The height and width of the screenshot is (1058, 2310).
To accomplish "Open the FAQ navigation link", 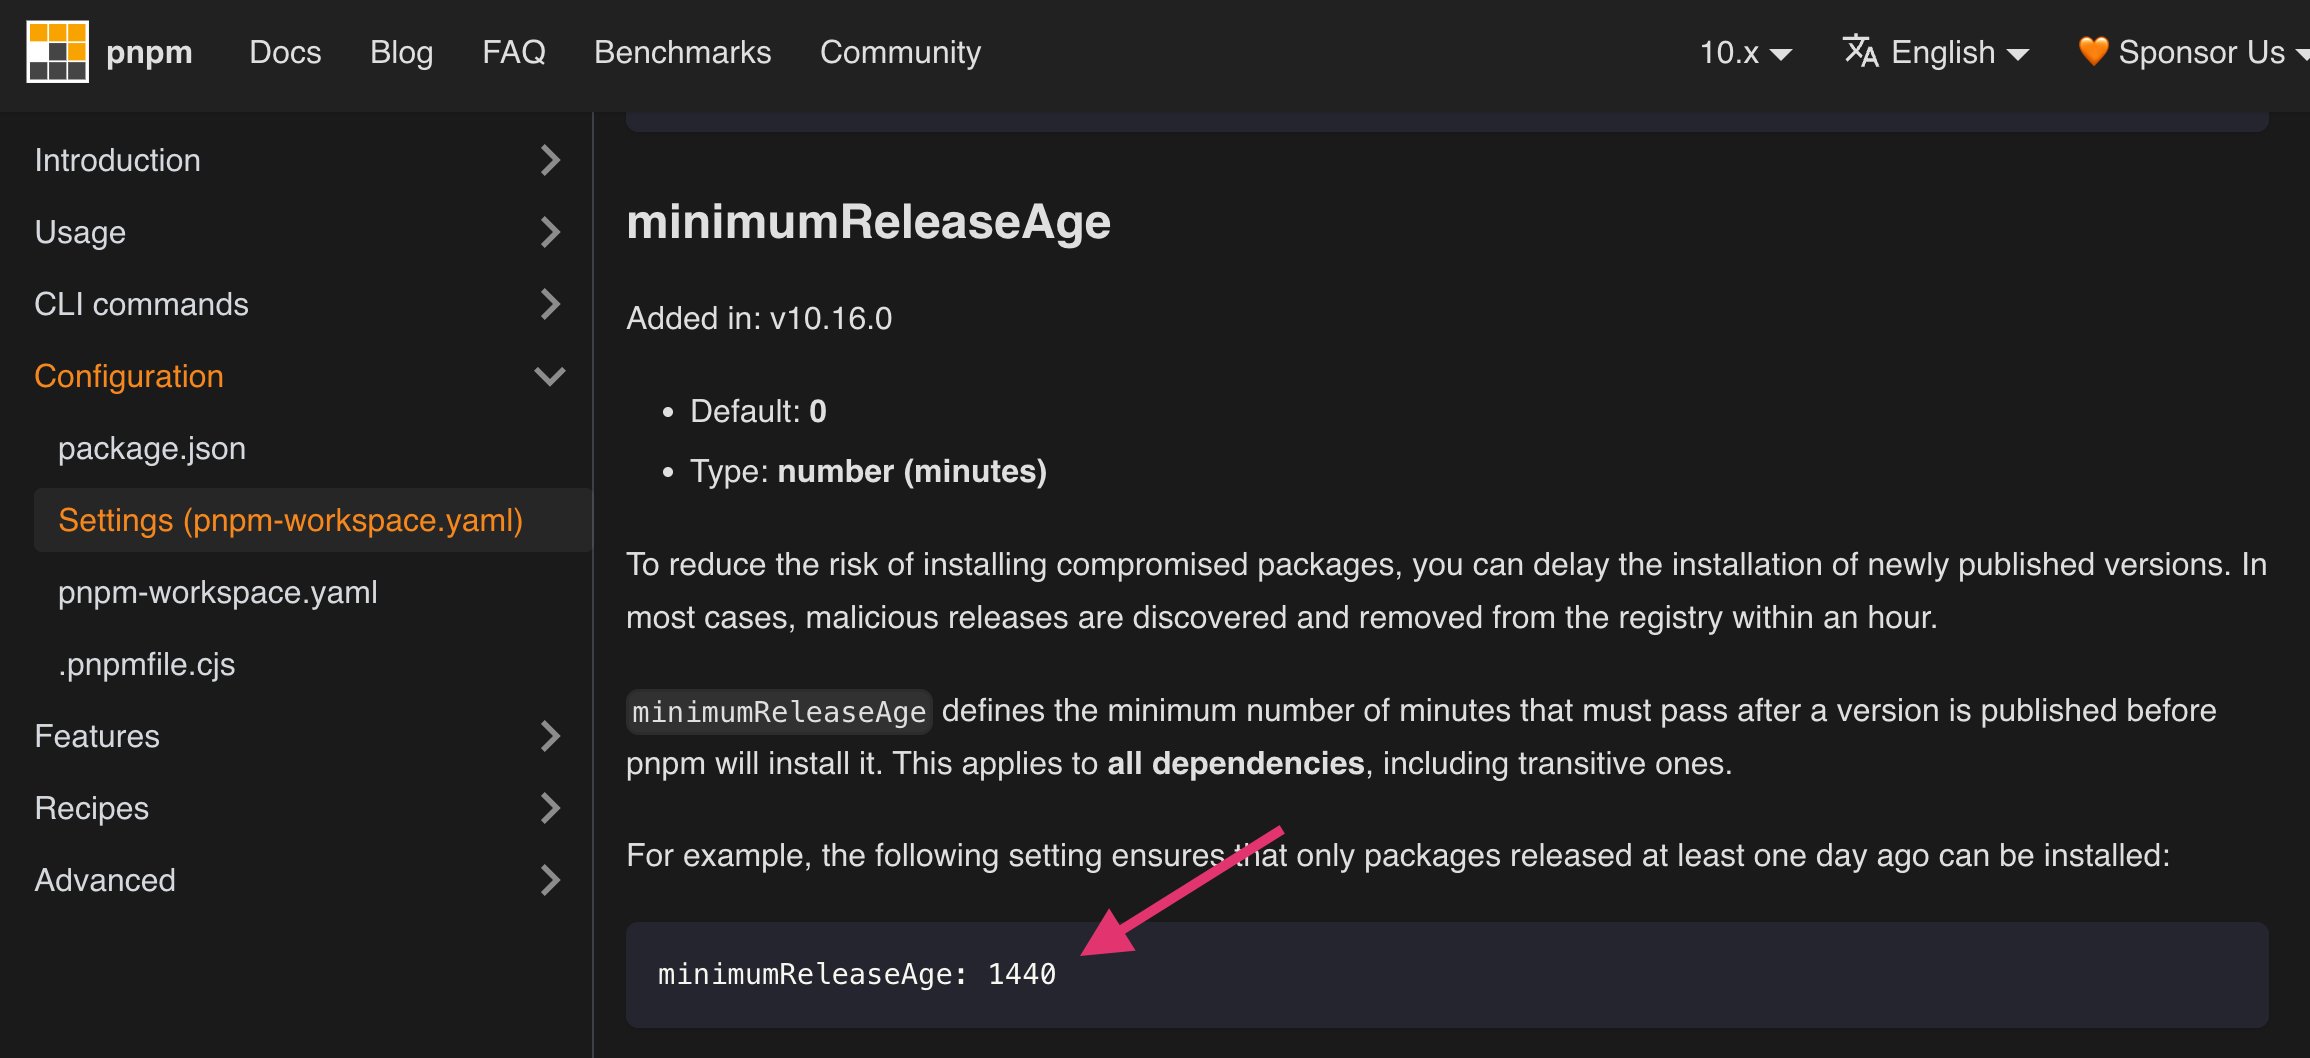I will [x=514, y=52].
